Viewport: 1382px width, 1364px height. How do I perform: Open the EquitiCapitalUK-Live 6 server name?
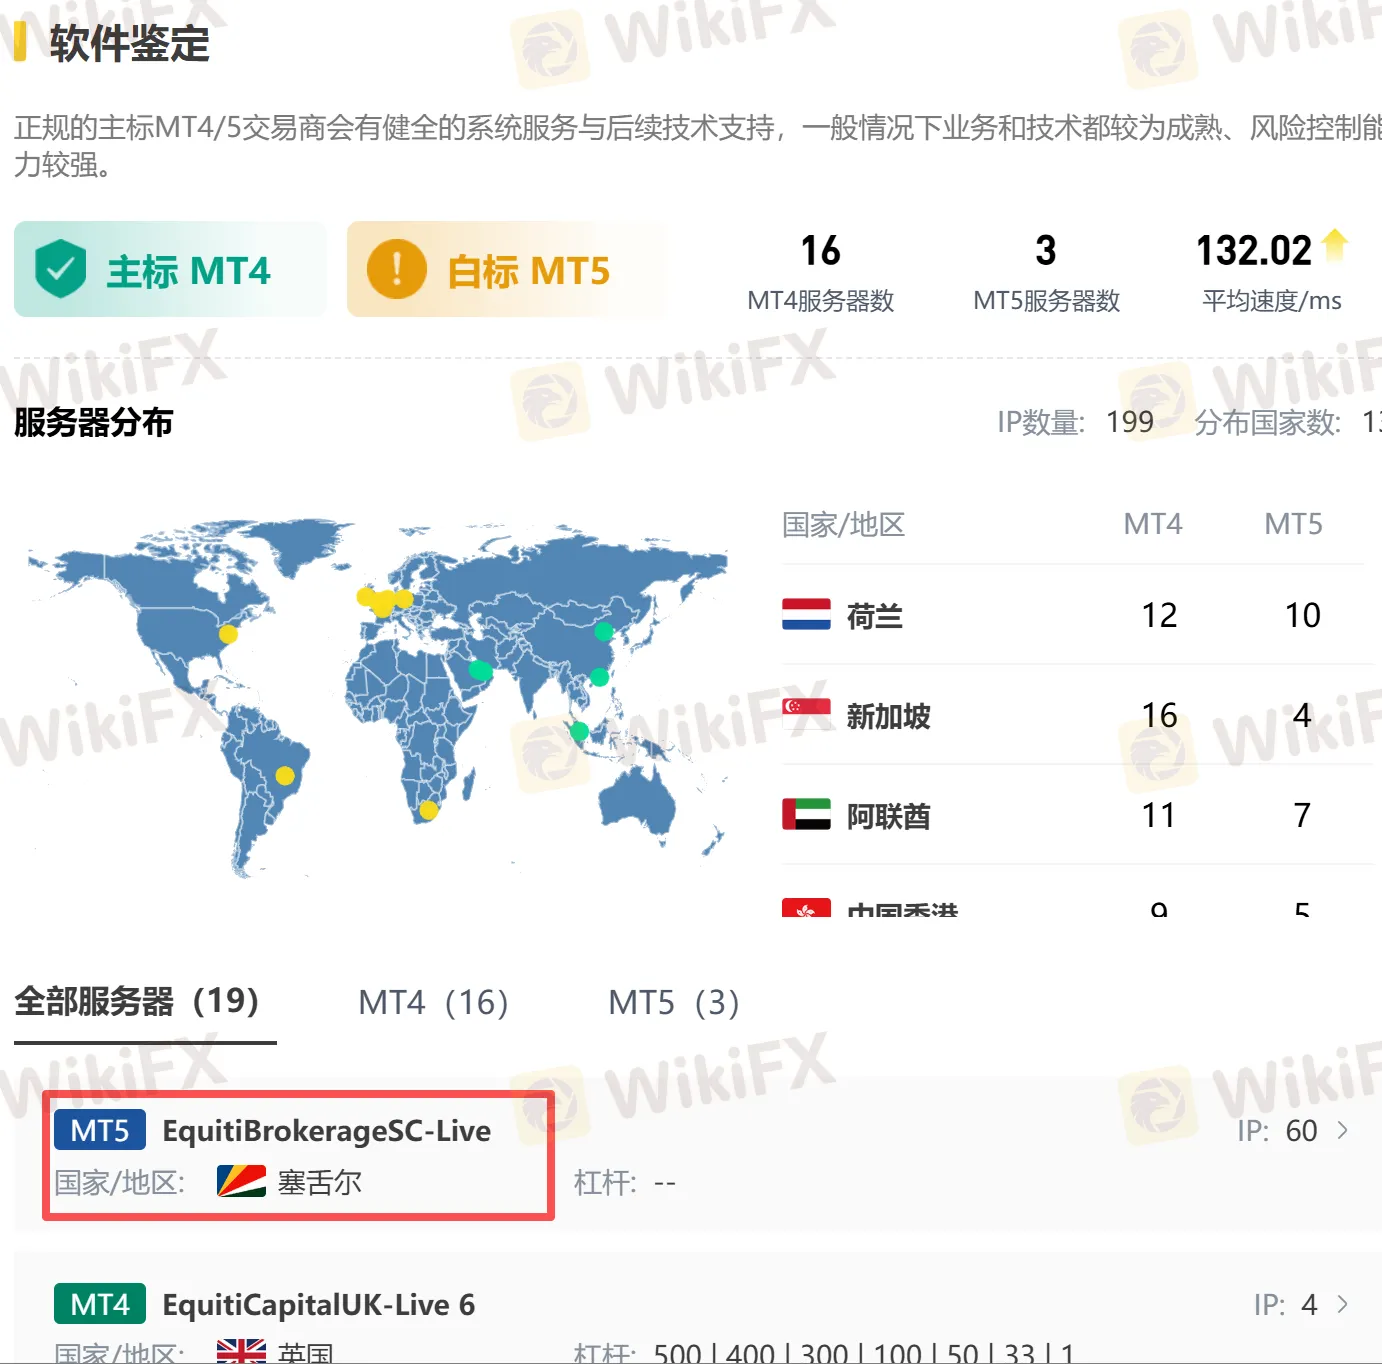click(319, 1304)
